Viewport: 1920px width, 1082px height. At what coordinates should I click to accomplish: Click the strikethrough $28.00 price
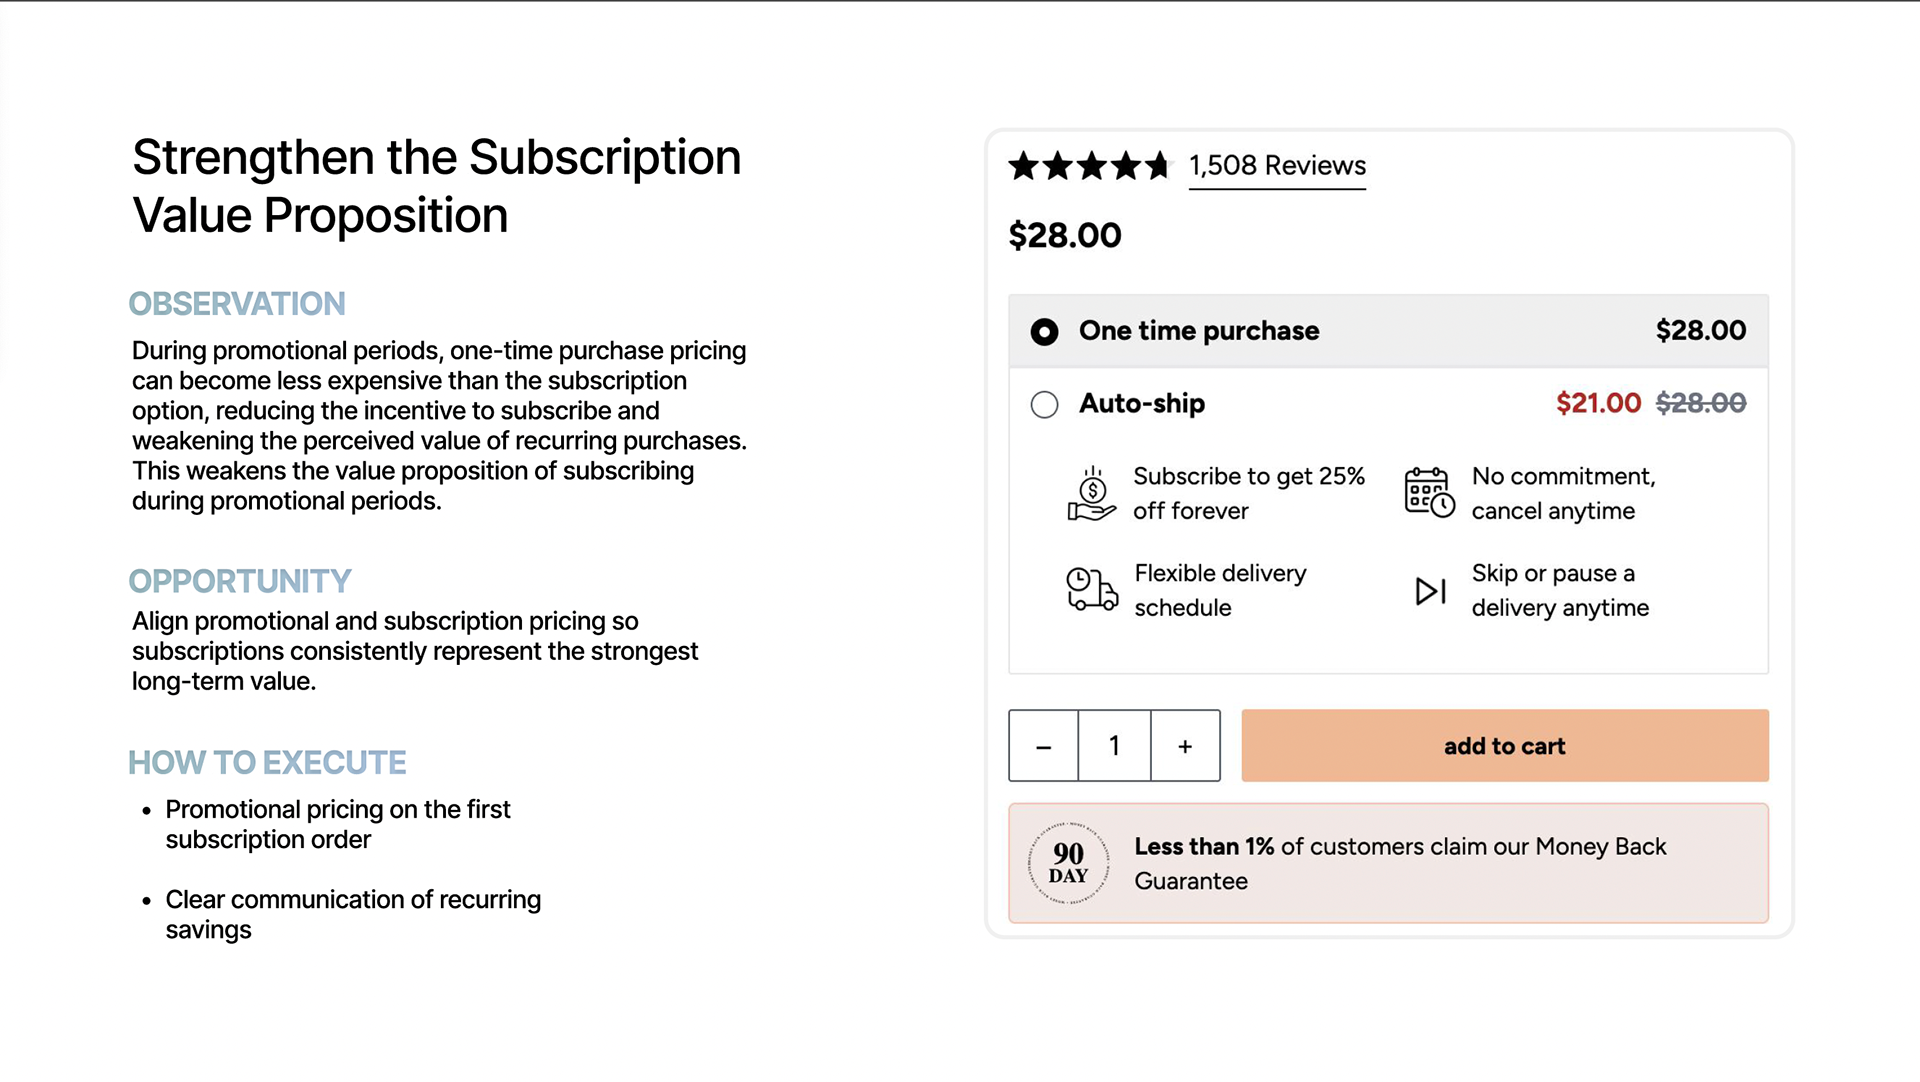(x=1701, y=403)
